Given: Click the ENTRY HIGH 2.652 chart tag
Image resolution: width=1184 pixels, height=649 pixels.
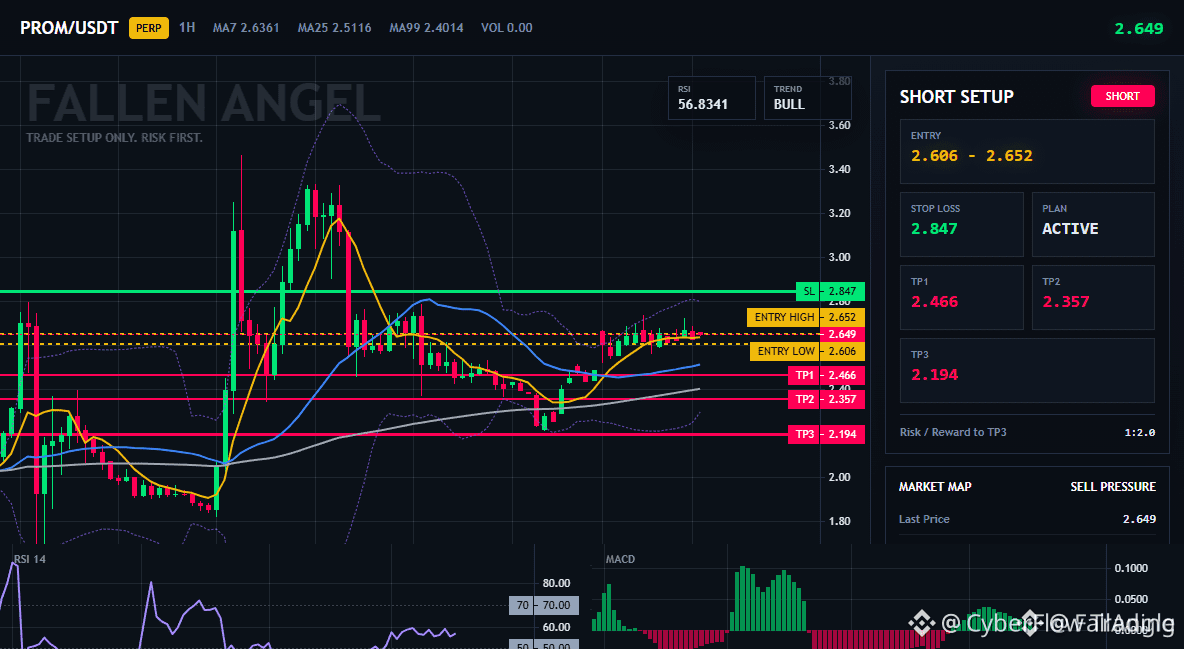Looking at the screenshot, I should 806,317.
